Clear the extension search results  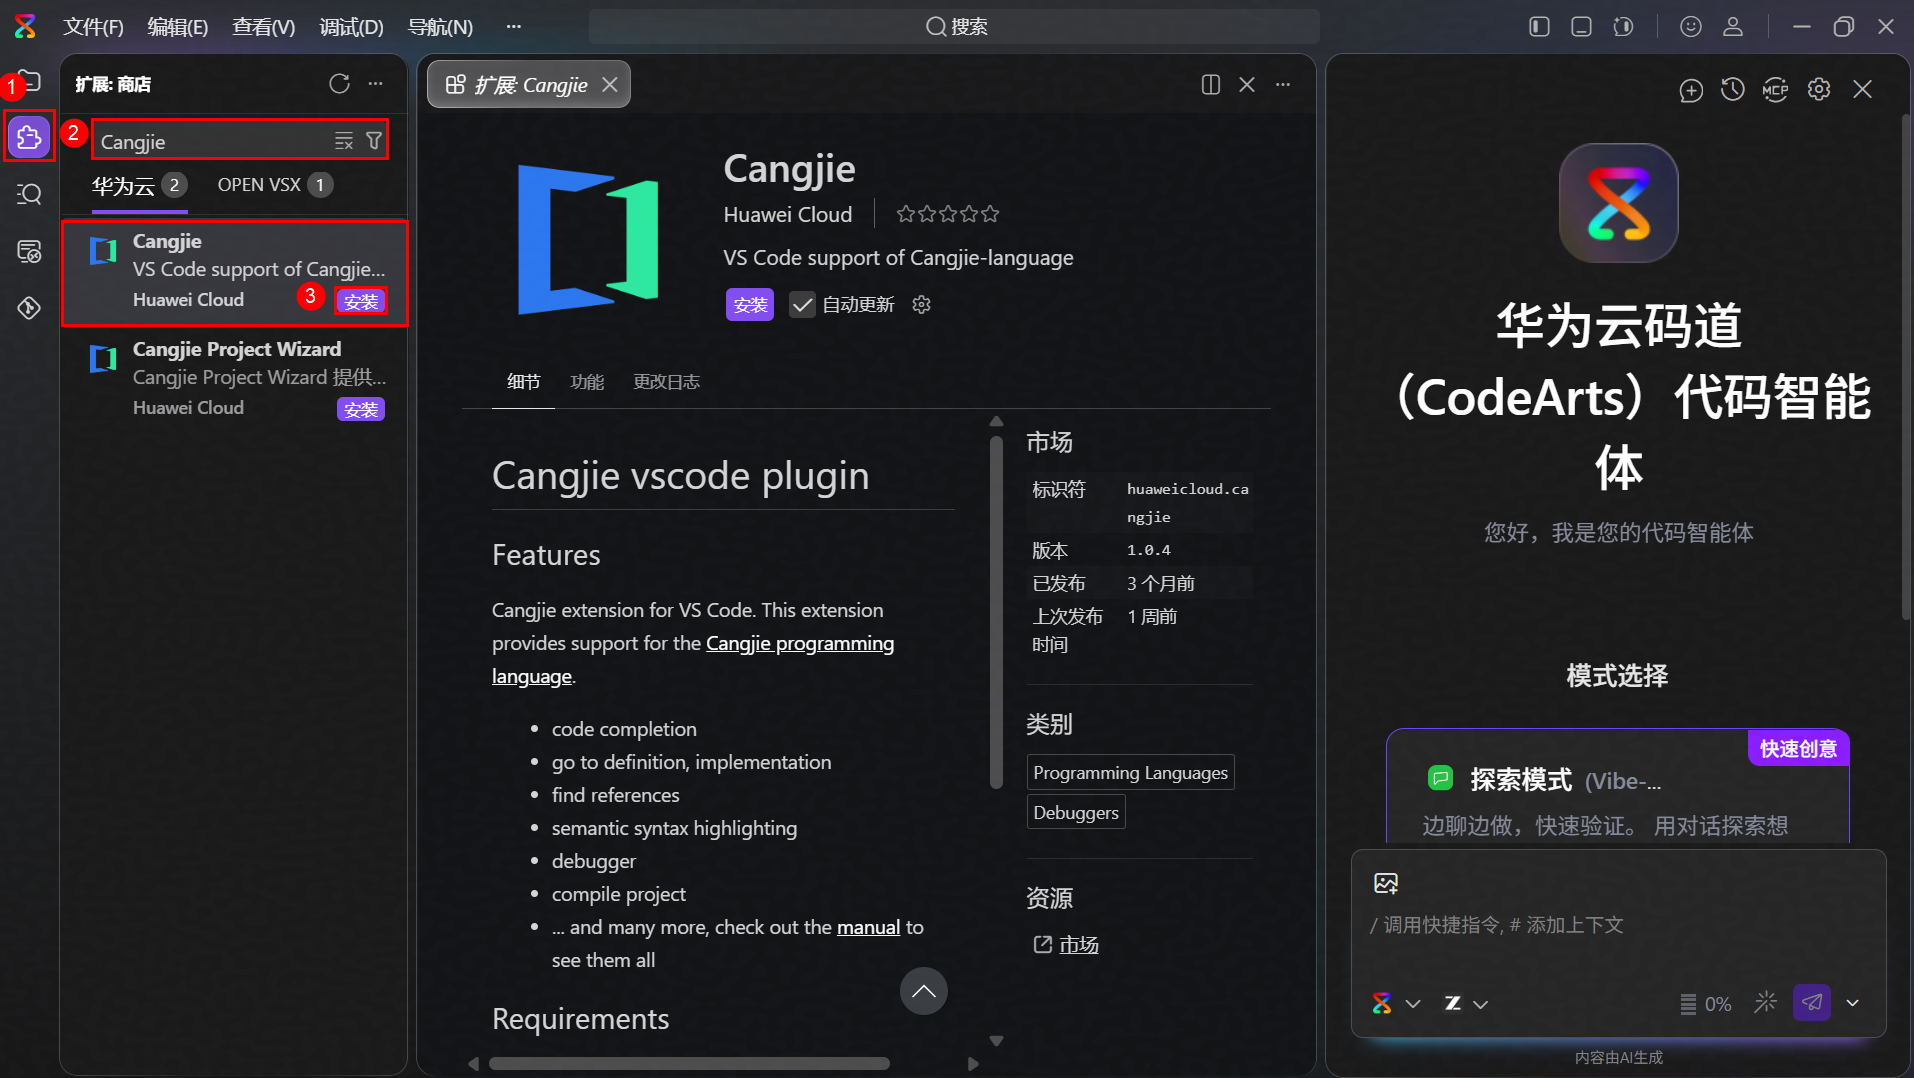click(x=344, y=141)
